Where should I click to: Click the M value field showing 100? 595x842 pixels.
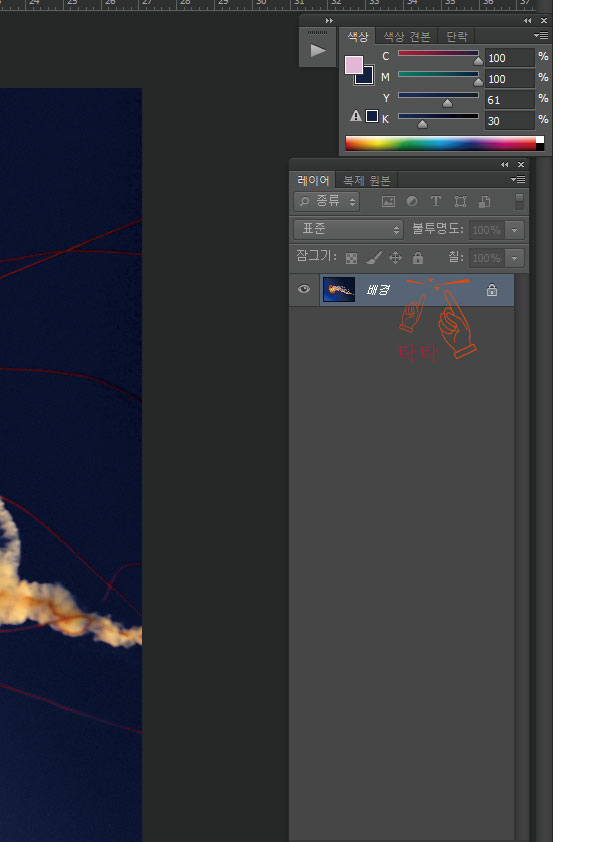click(510, 78)
